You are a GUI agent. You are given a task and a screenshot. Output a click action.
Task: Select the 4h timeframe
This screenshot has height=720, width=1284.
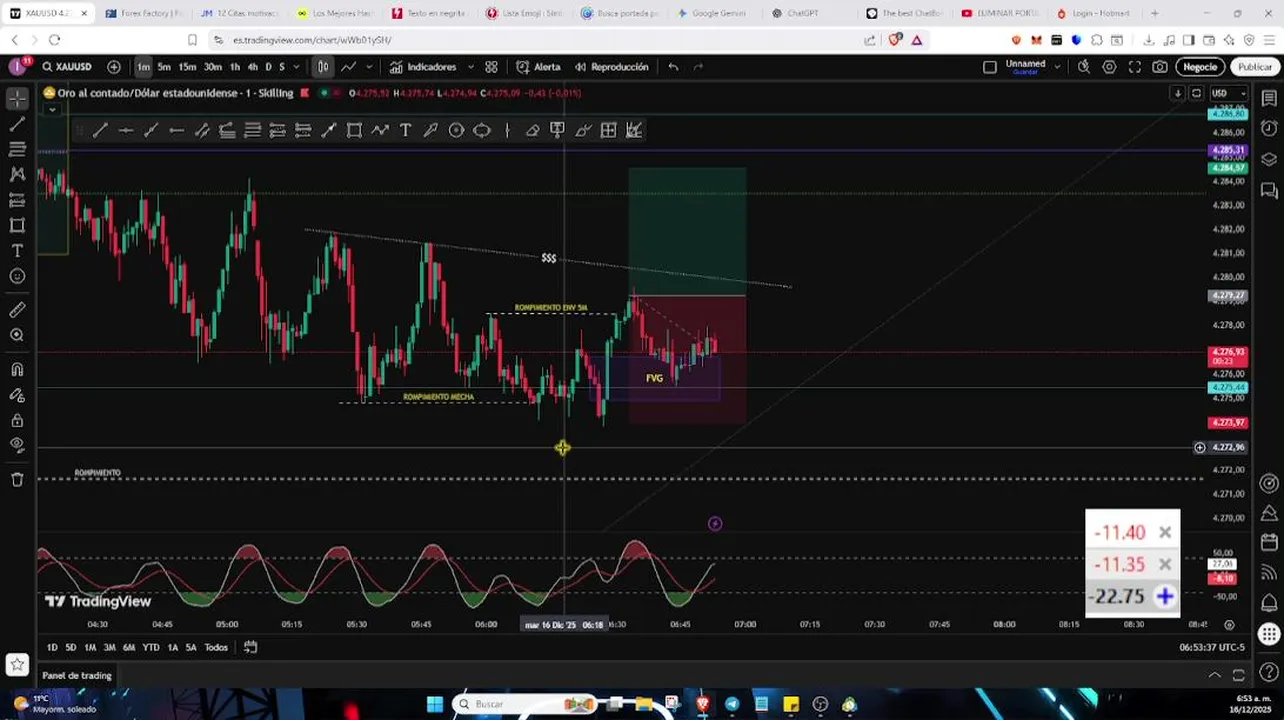(x=253, y=67)
